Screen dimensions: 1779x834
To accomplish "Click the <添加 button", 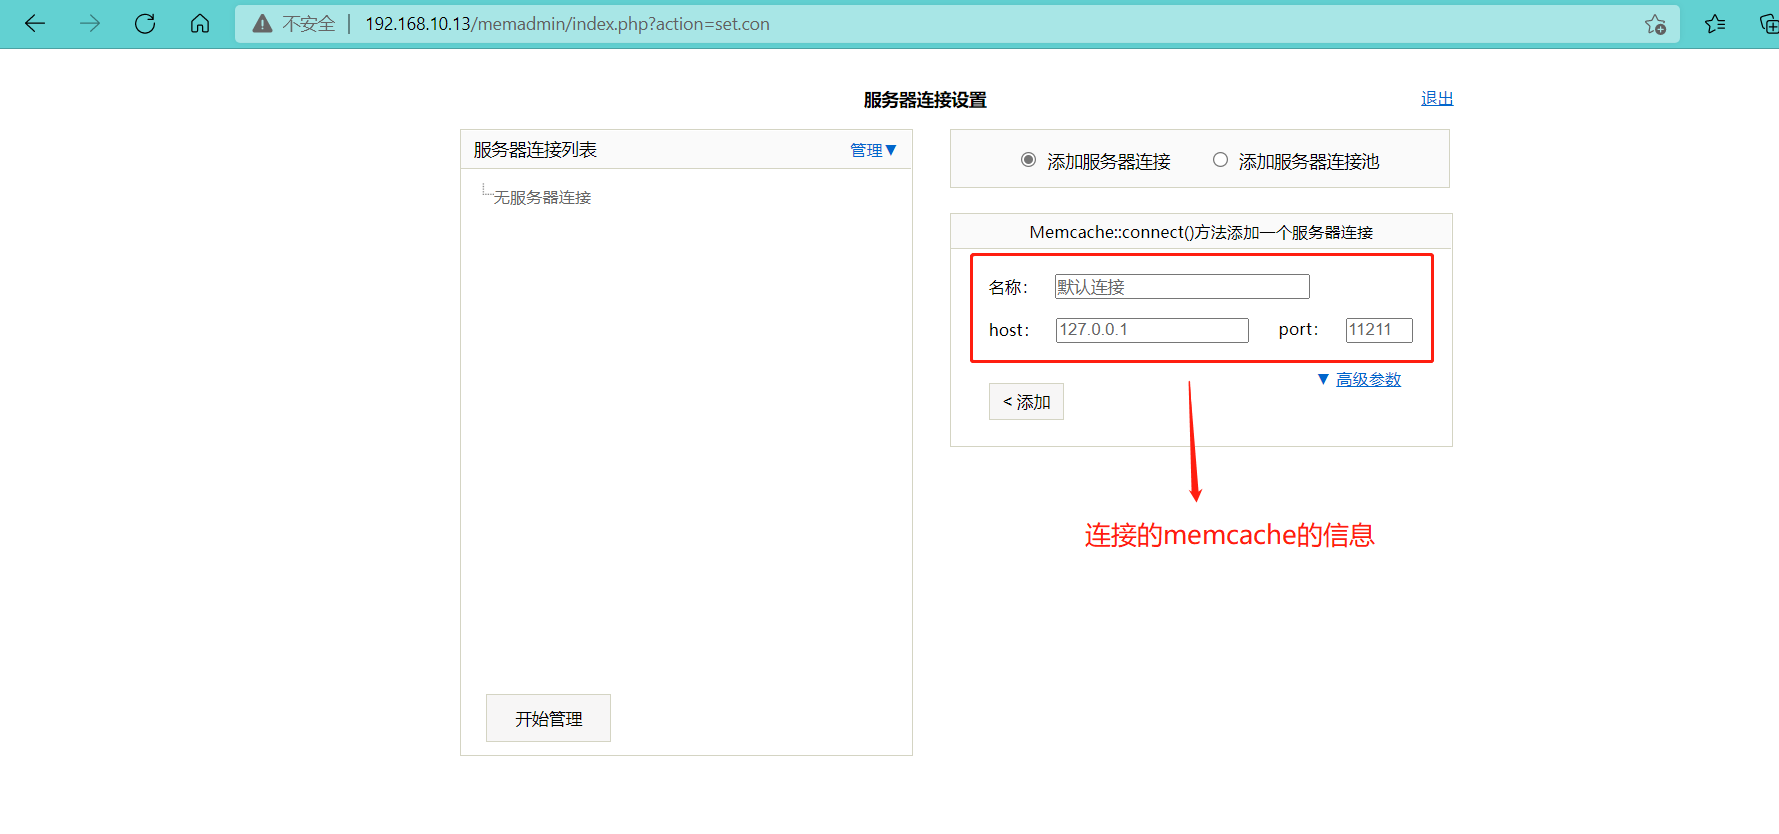I will (x=1026, y=402).
